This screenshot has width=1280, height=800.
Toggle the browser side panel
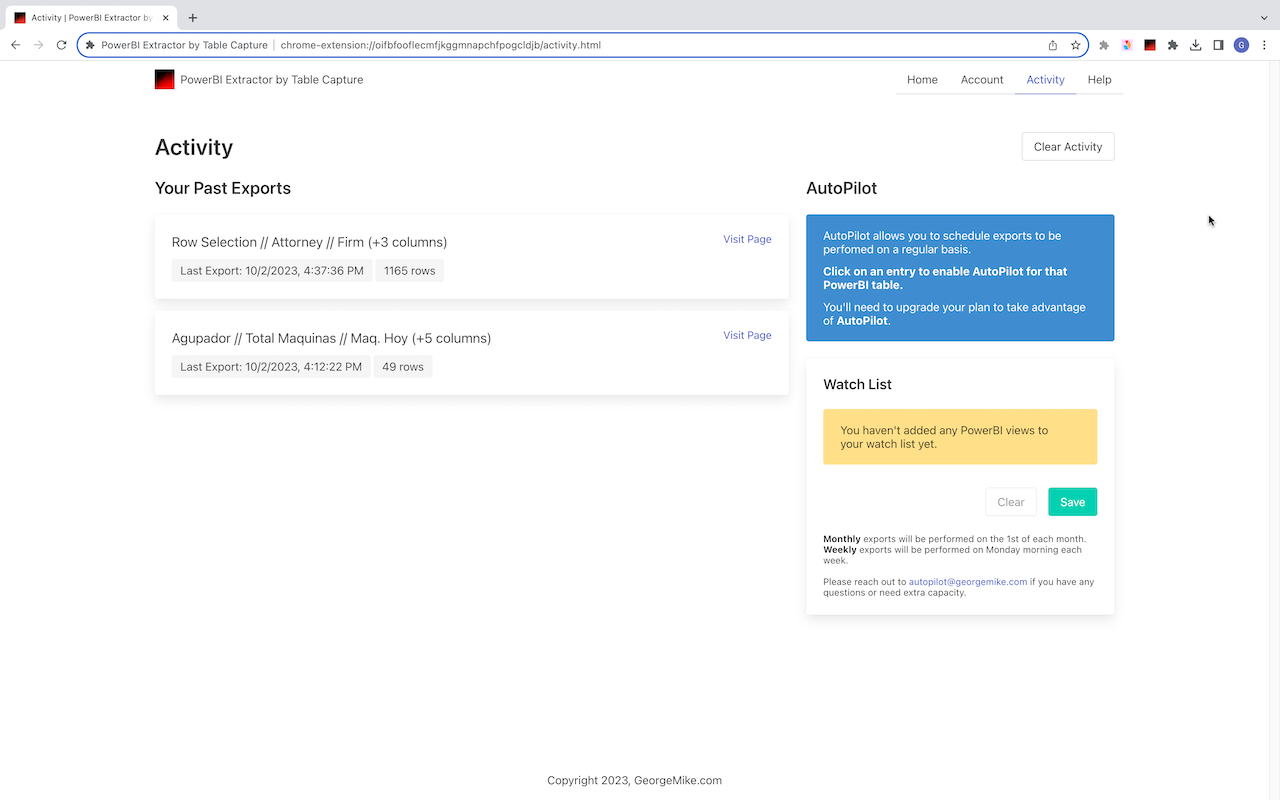(1218, 45)
